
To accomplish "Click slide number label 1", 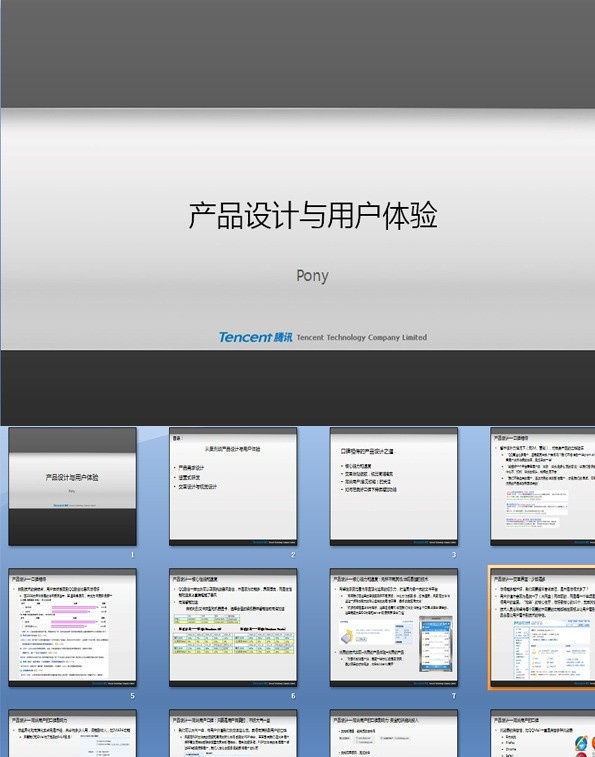I will click(x=132, y=555).
